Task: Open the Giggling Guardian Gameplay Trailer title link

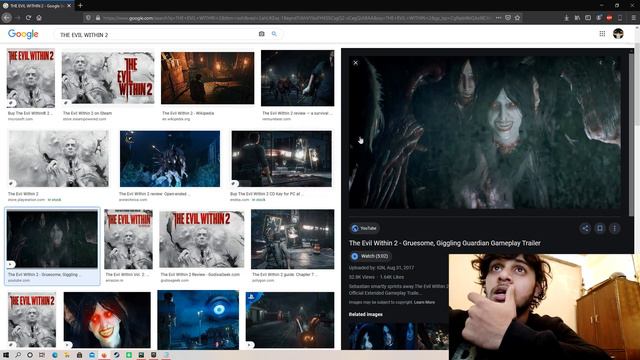Action: 444,243
